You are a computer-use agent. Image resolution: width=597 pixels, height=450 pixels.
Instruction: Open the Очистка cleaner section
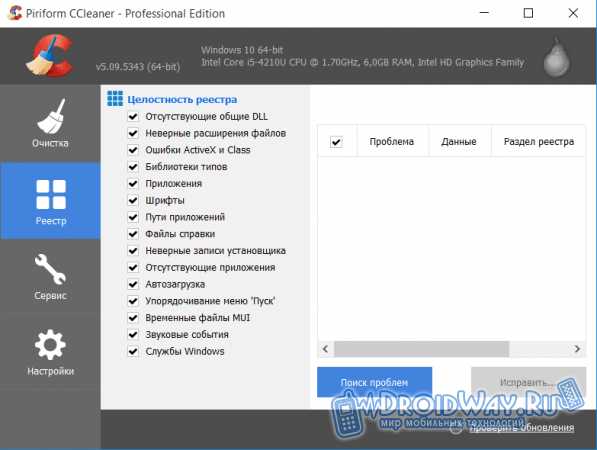50,123
